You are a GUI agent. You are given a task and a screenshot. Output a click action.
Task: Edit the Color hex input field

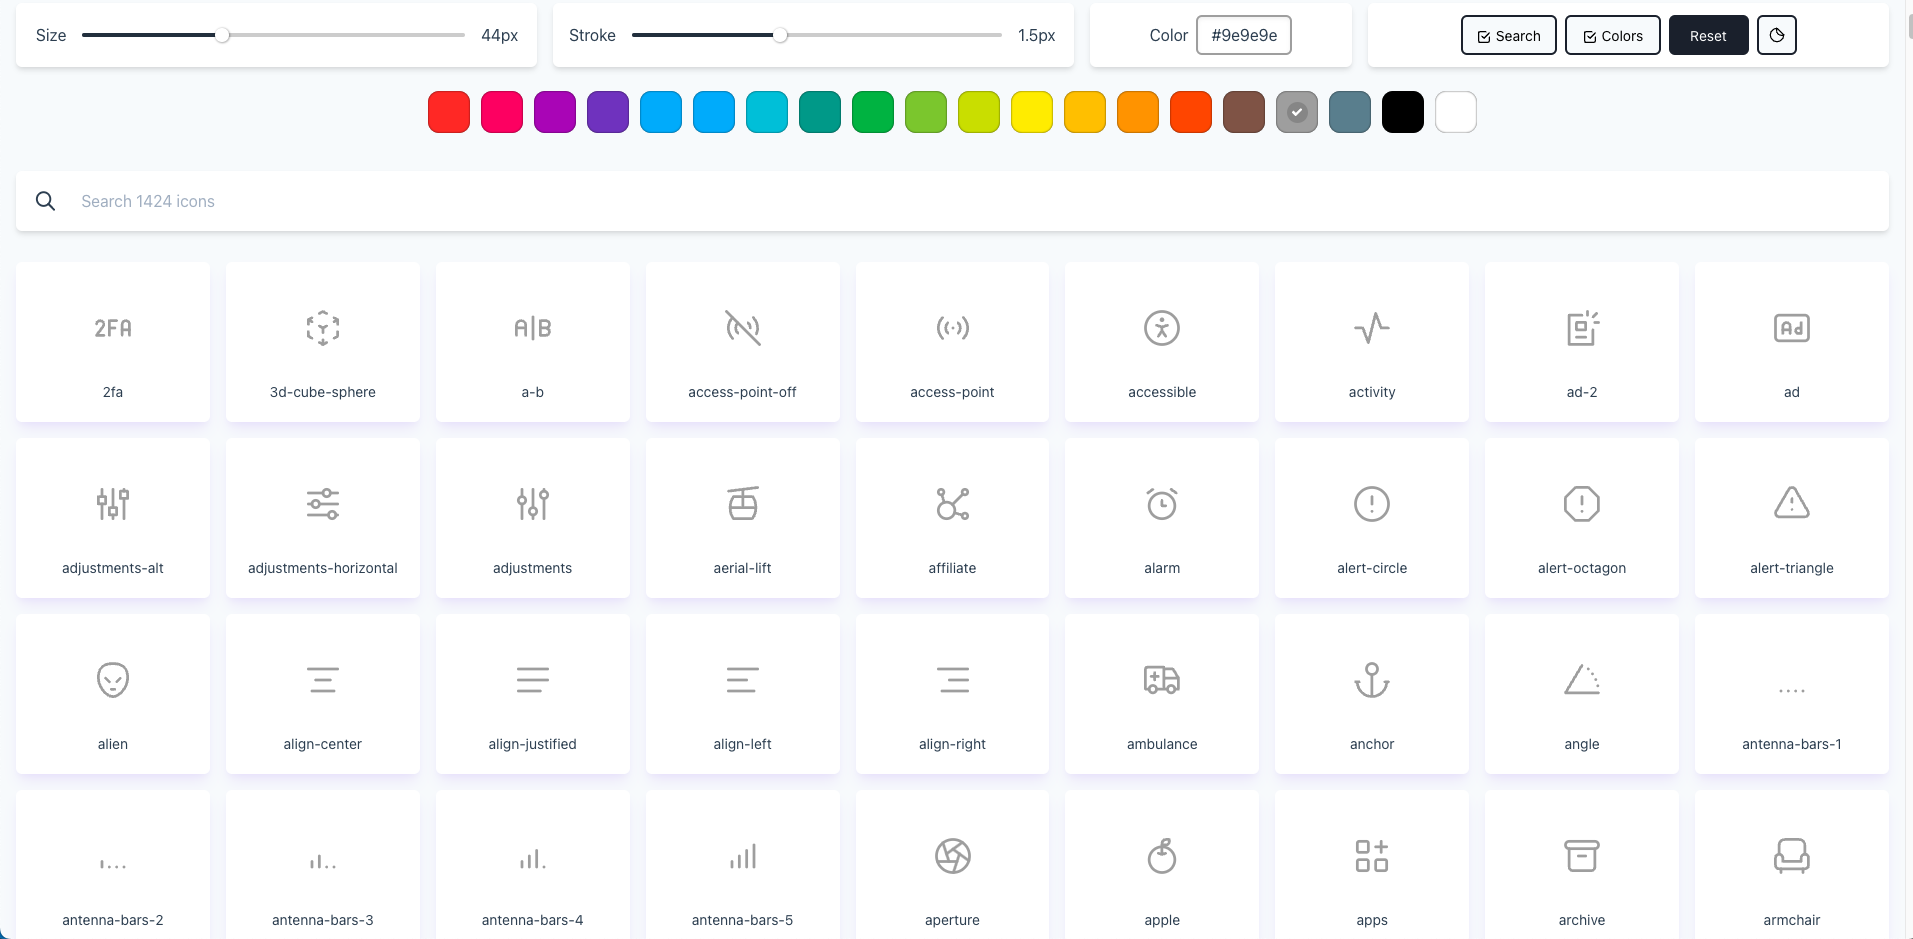(1244, 35)
